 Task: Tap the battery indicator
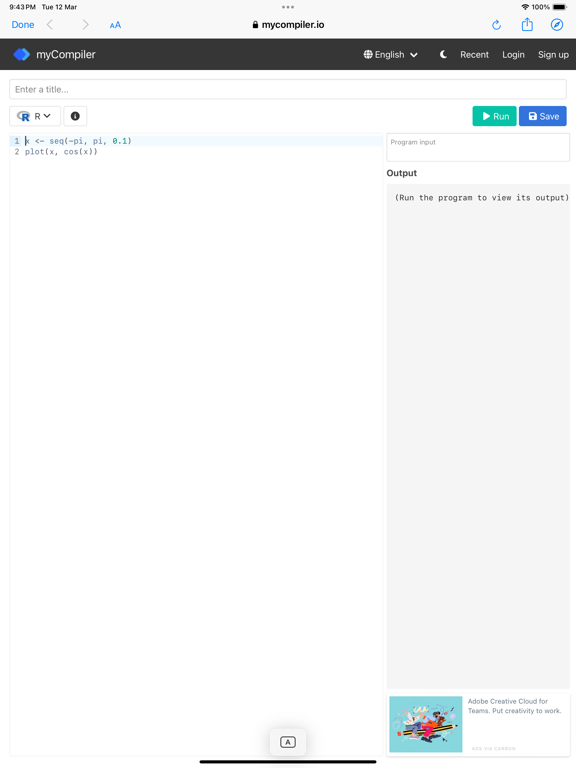560,7
